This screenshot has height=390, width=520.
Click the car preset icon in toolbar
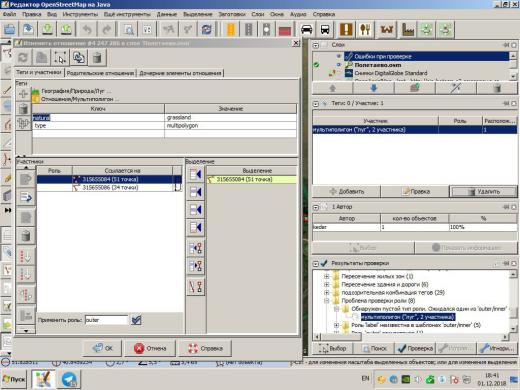click(306, 30)
